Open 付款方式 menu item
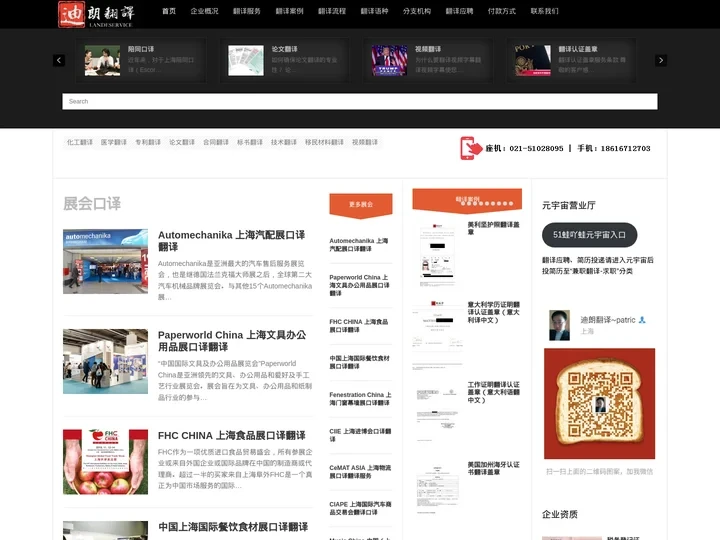720x540 pixels. point(502,11)
